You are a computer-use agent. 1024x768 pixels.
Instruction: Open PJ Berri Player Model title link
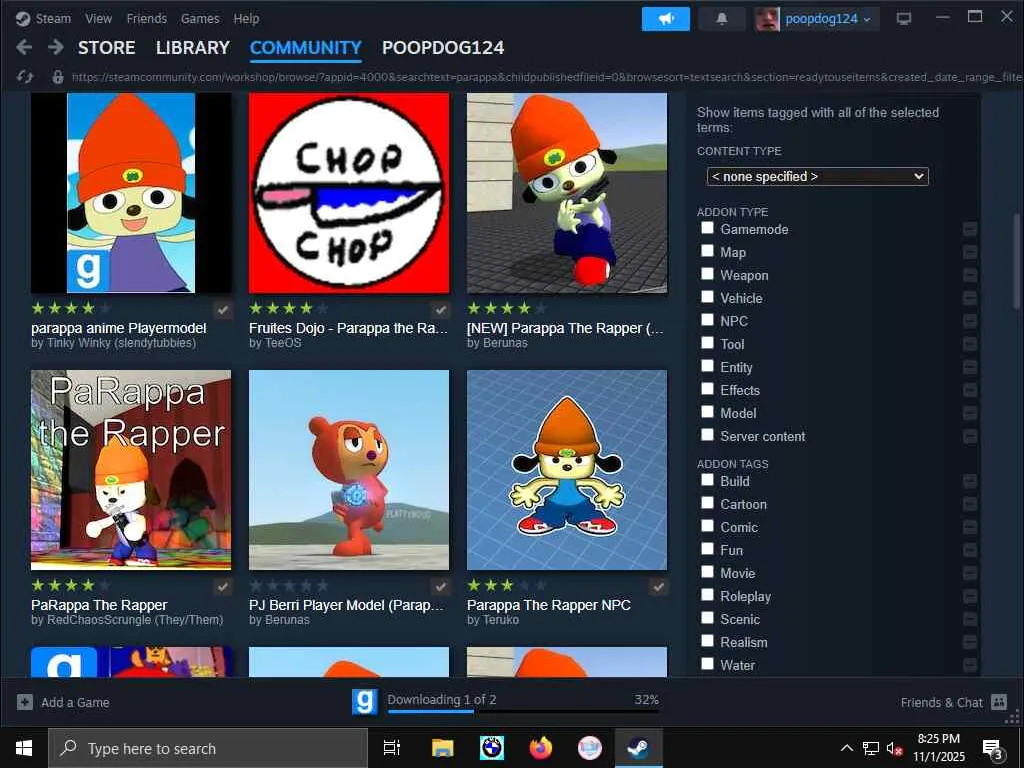pyautogui.click(x=346, y=605)
